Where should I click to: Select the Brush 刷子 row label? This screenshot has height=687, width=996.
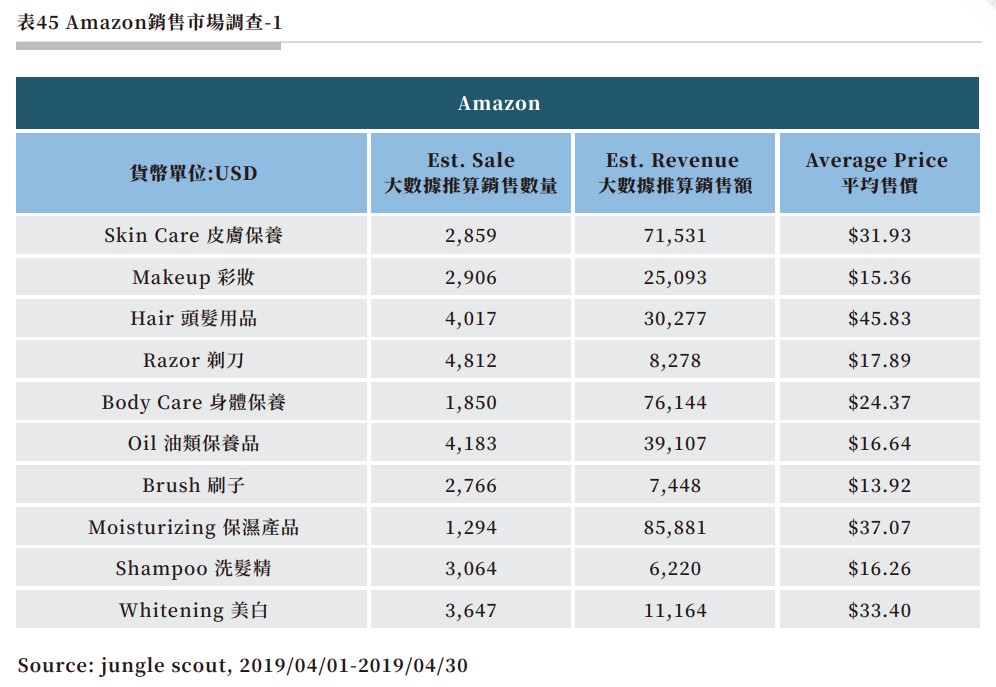click(190, 485)
